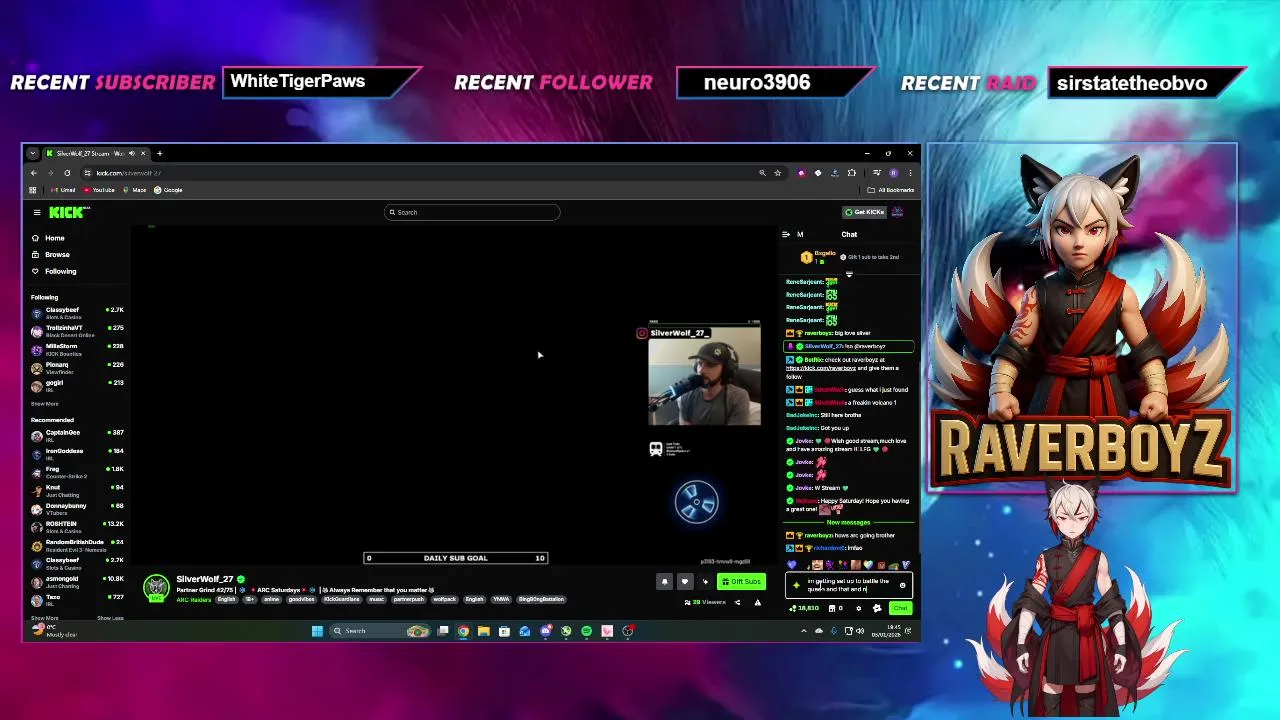
Task: Open Donnaybunny recommended channel
Action: point(78,508)
